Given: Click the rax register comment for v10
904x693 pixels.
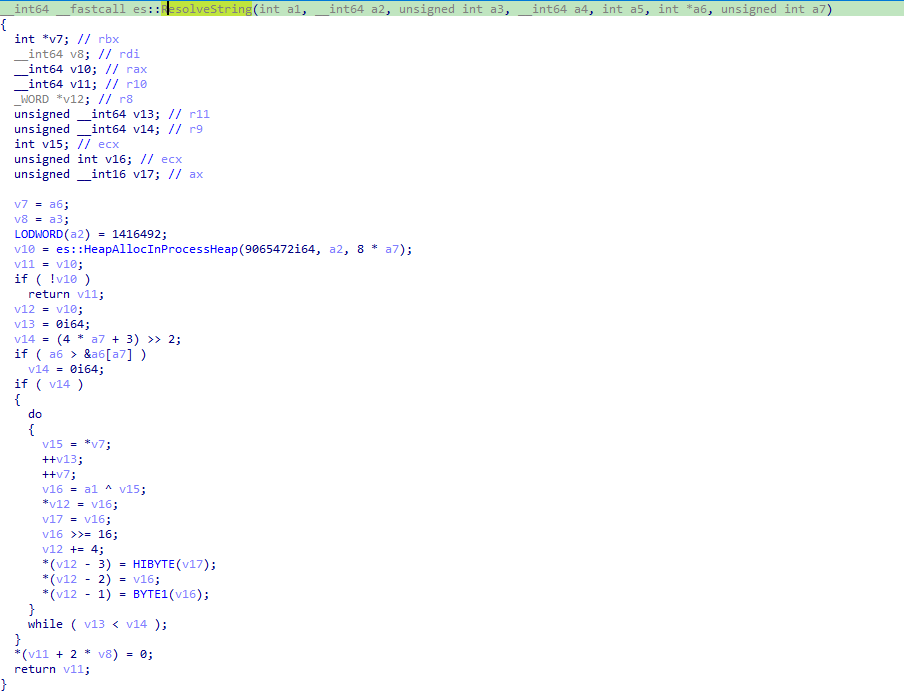Looking at the screenshot, I should 137,69.
